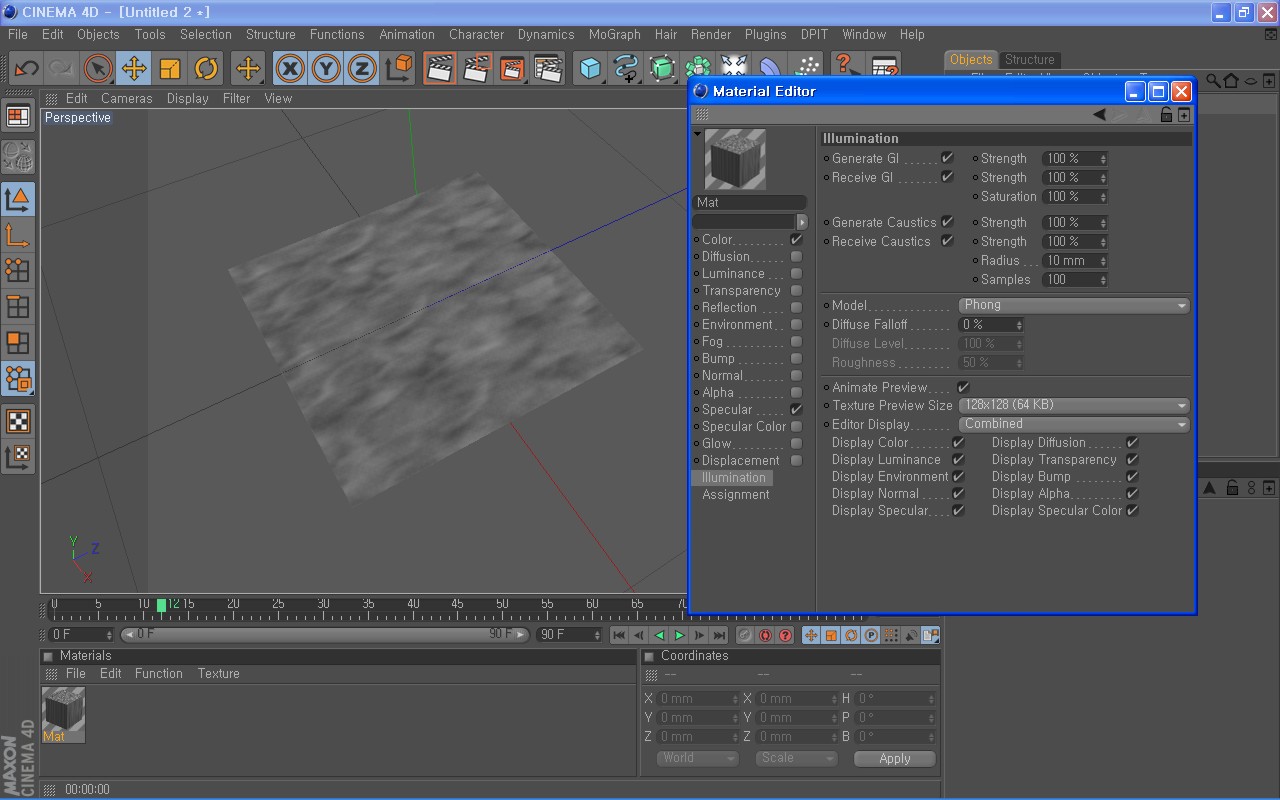Viewport: 1280px width, 800px height.
Task: Render the active view clapperboard icon
Action: [440, 69]
